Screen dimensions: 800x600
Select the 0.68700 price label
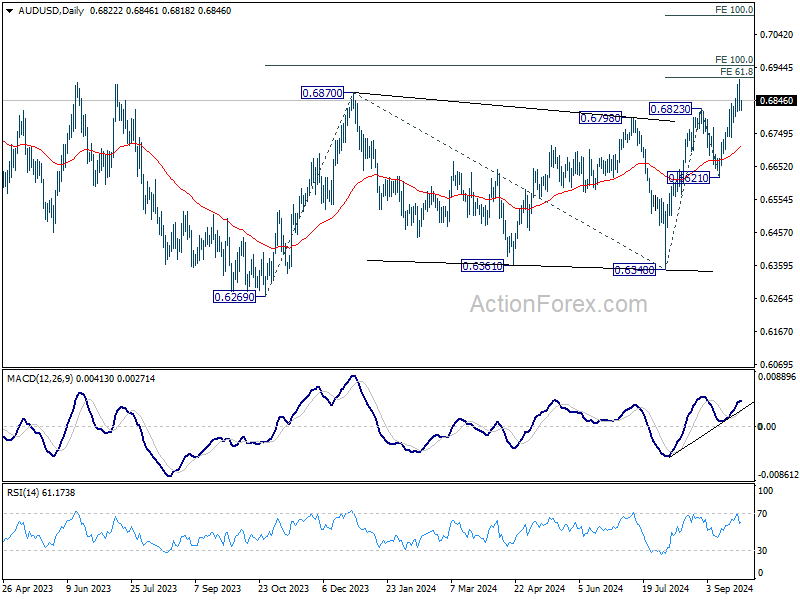pos(322,93)
